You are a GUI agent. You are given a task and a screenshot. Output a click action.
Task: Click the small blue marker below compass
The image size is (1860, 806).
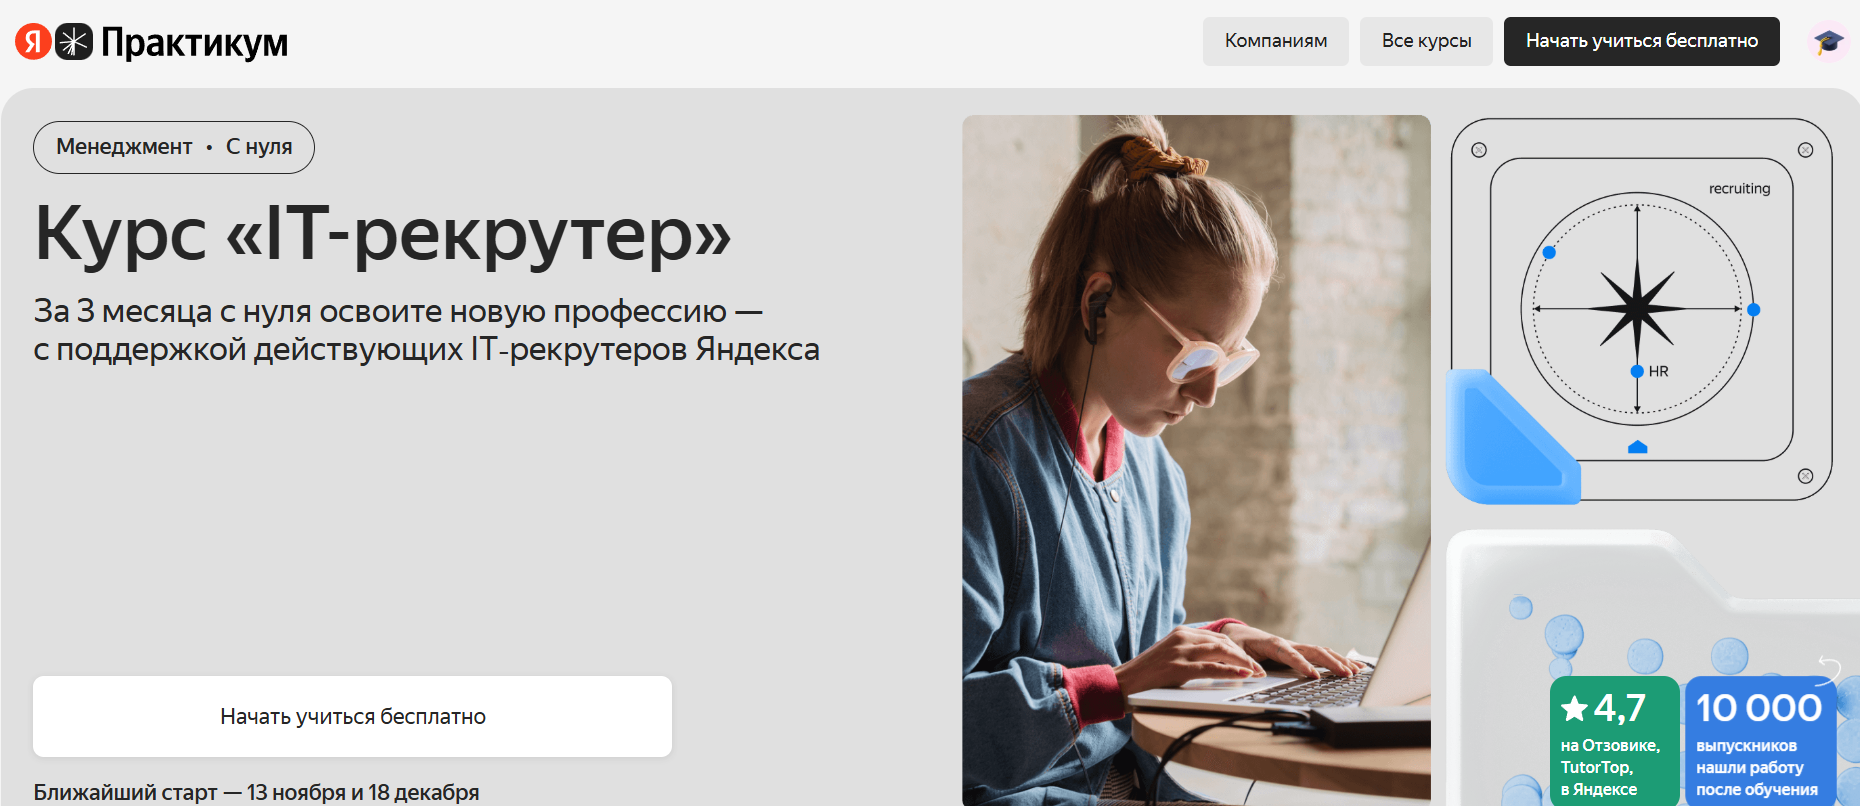pyautogui.click(x=1637, y=447)
